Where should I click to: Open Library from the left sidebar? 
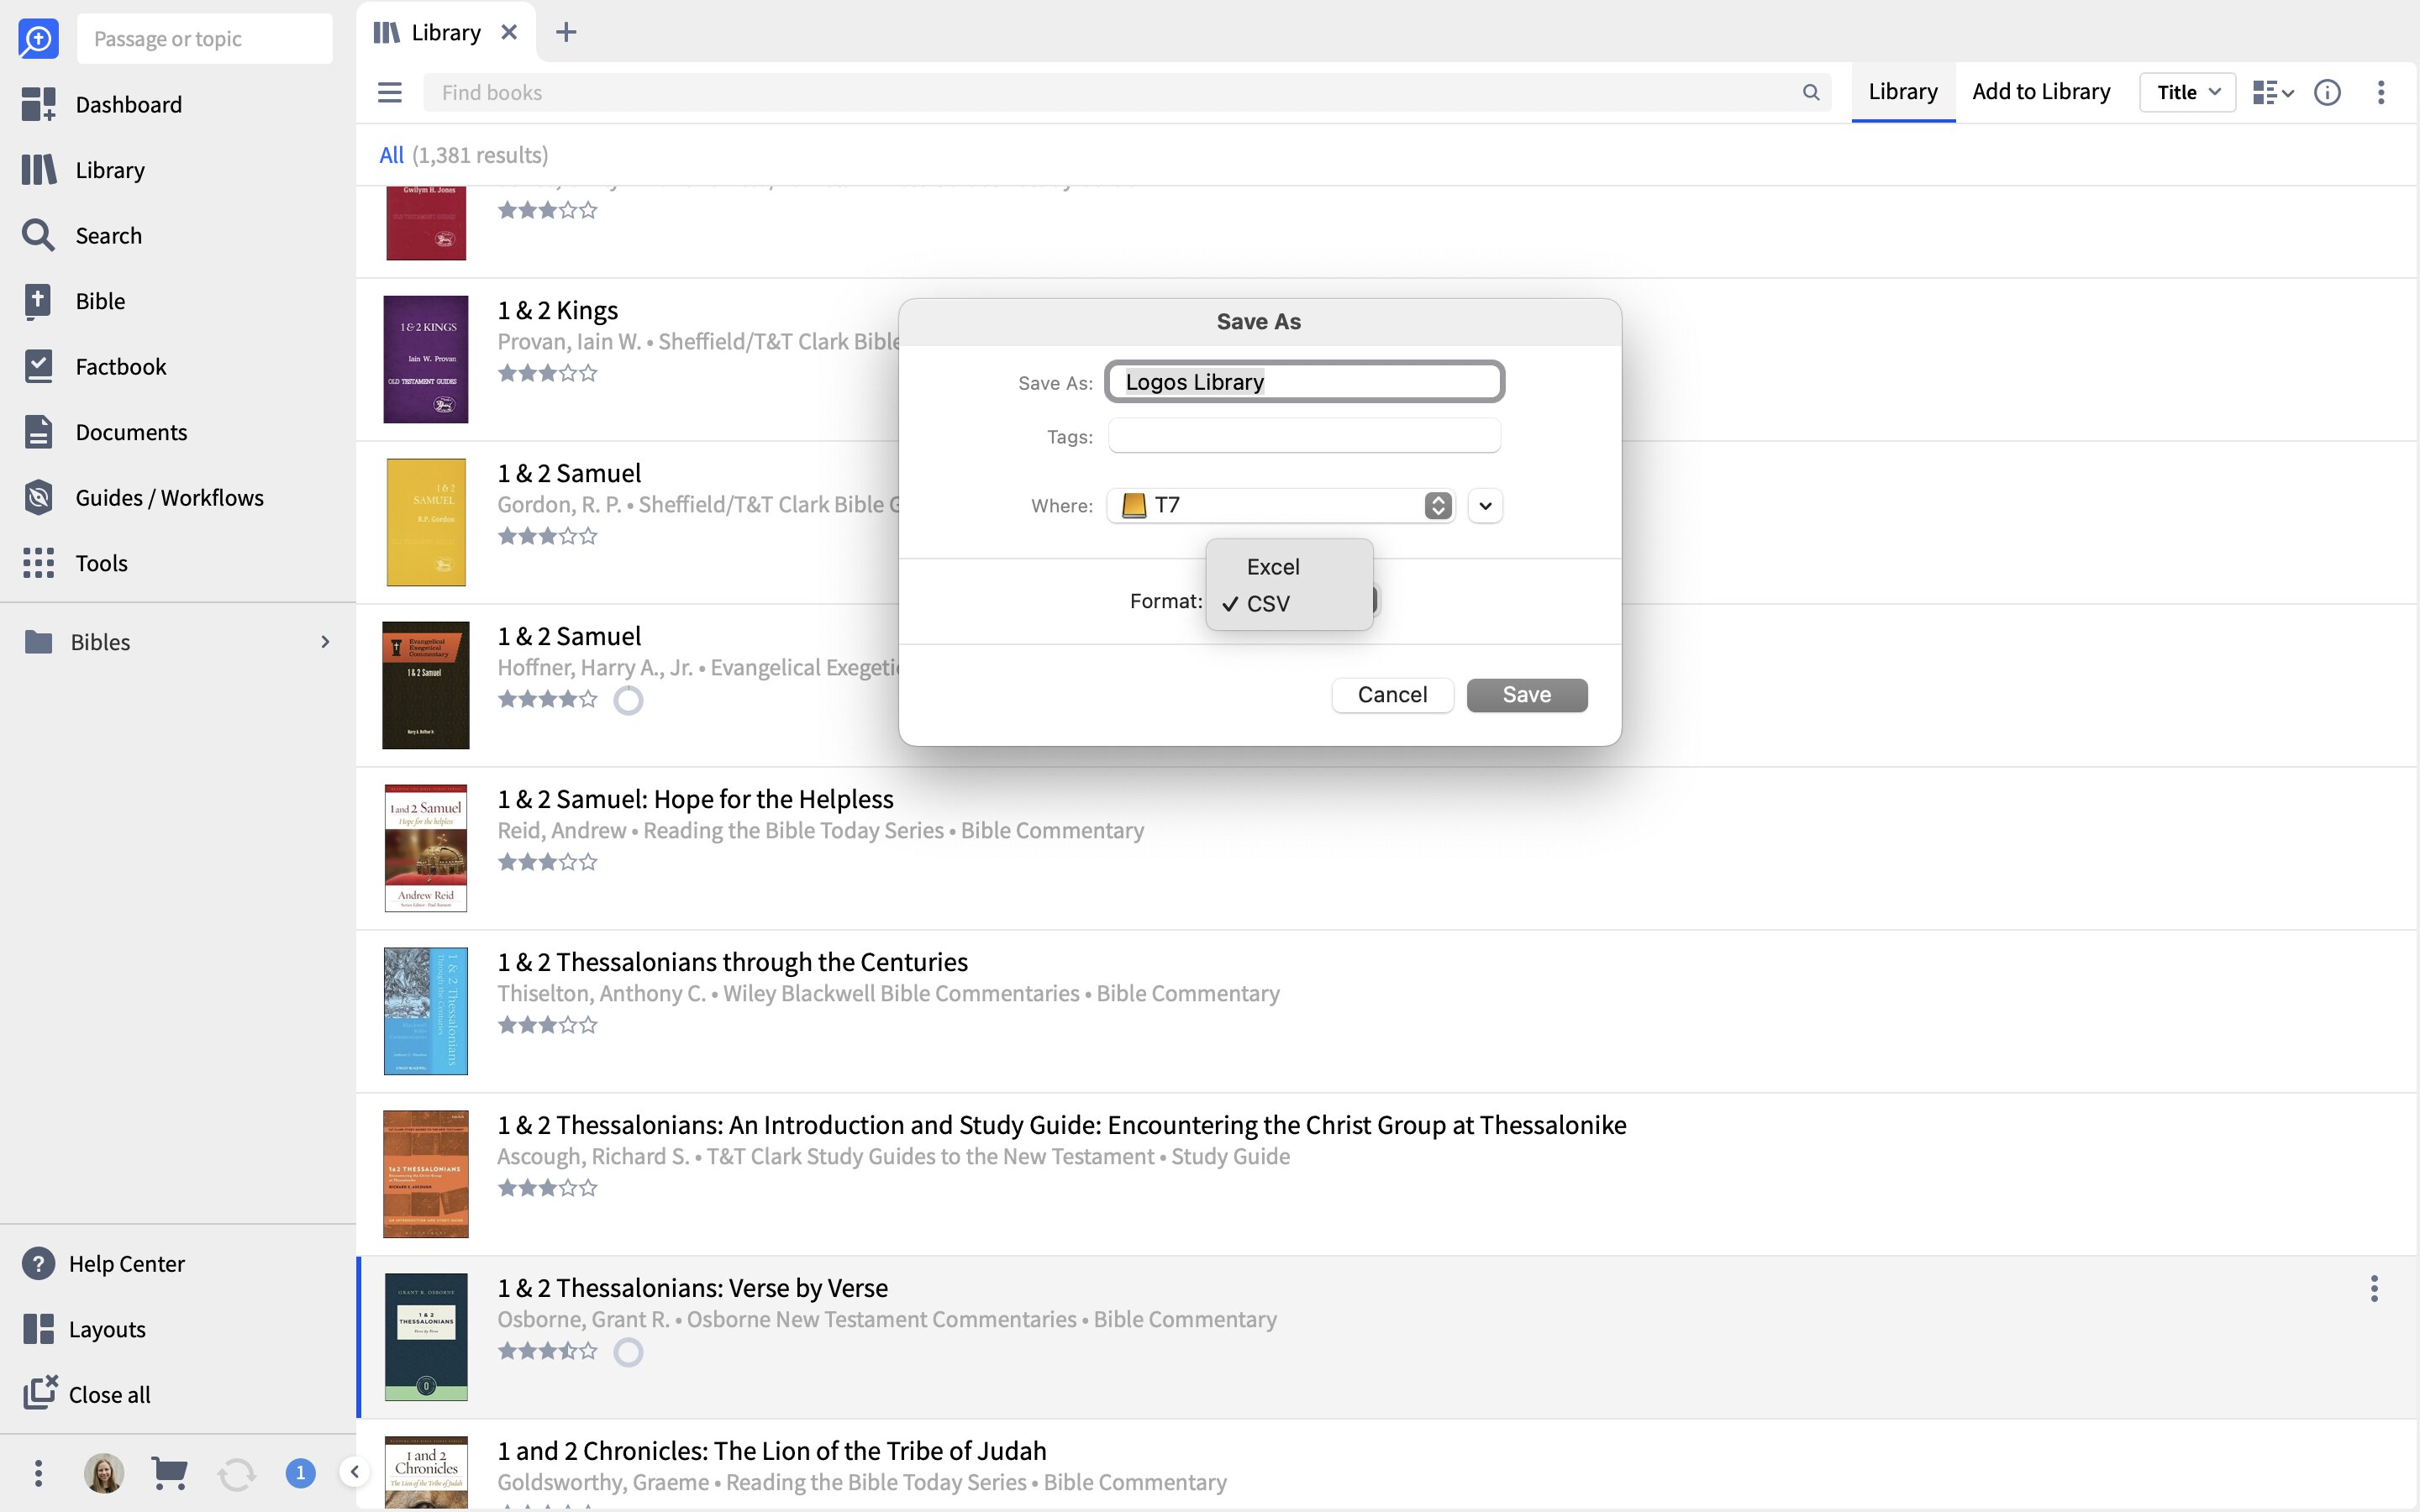tap(84, 170)
